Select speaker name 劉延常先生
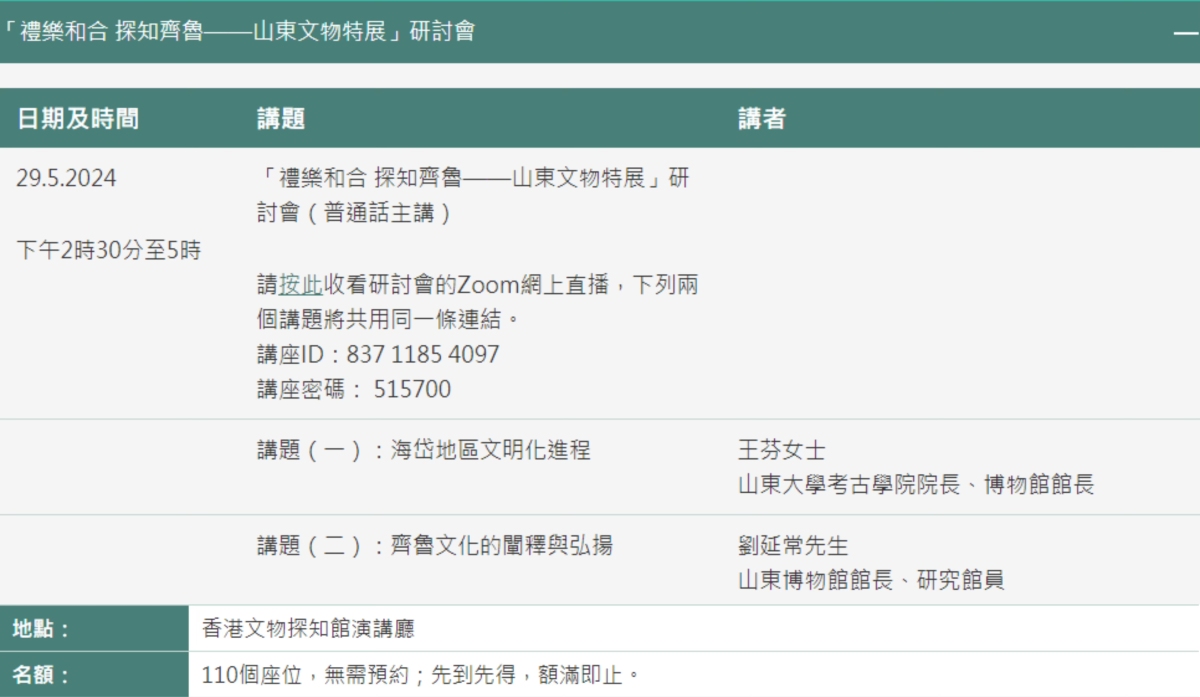The height and width of the screenshot is (697, 1200). tap(793, 546)
